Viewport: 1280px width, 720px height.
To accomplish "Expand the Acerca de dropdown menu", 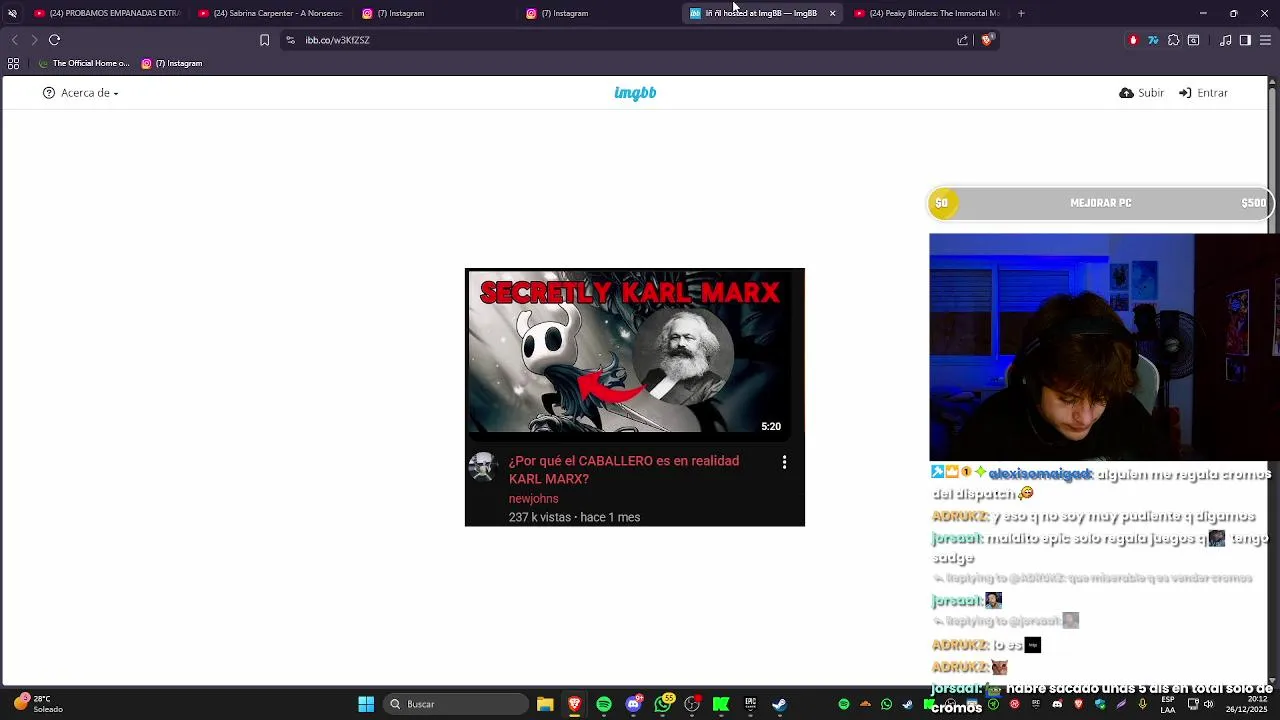I will pos(81,93).
